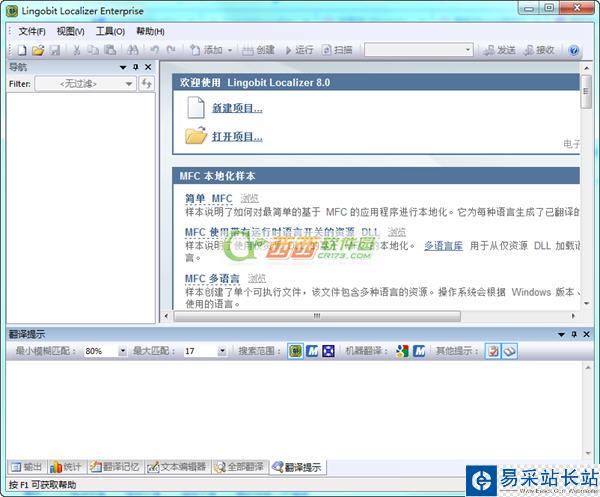
Task: Click the 发送 toolbar button
Action: (x=499, y=50)
